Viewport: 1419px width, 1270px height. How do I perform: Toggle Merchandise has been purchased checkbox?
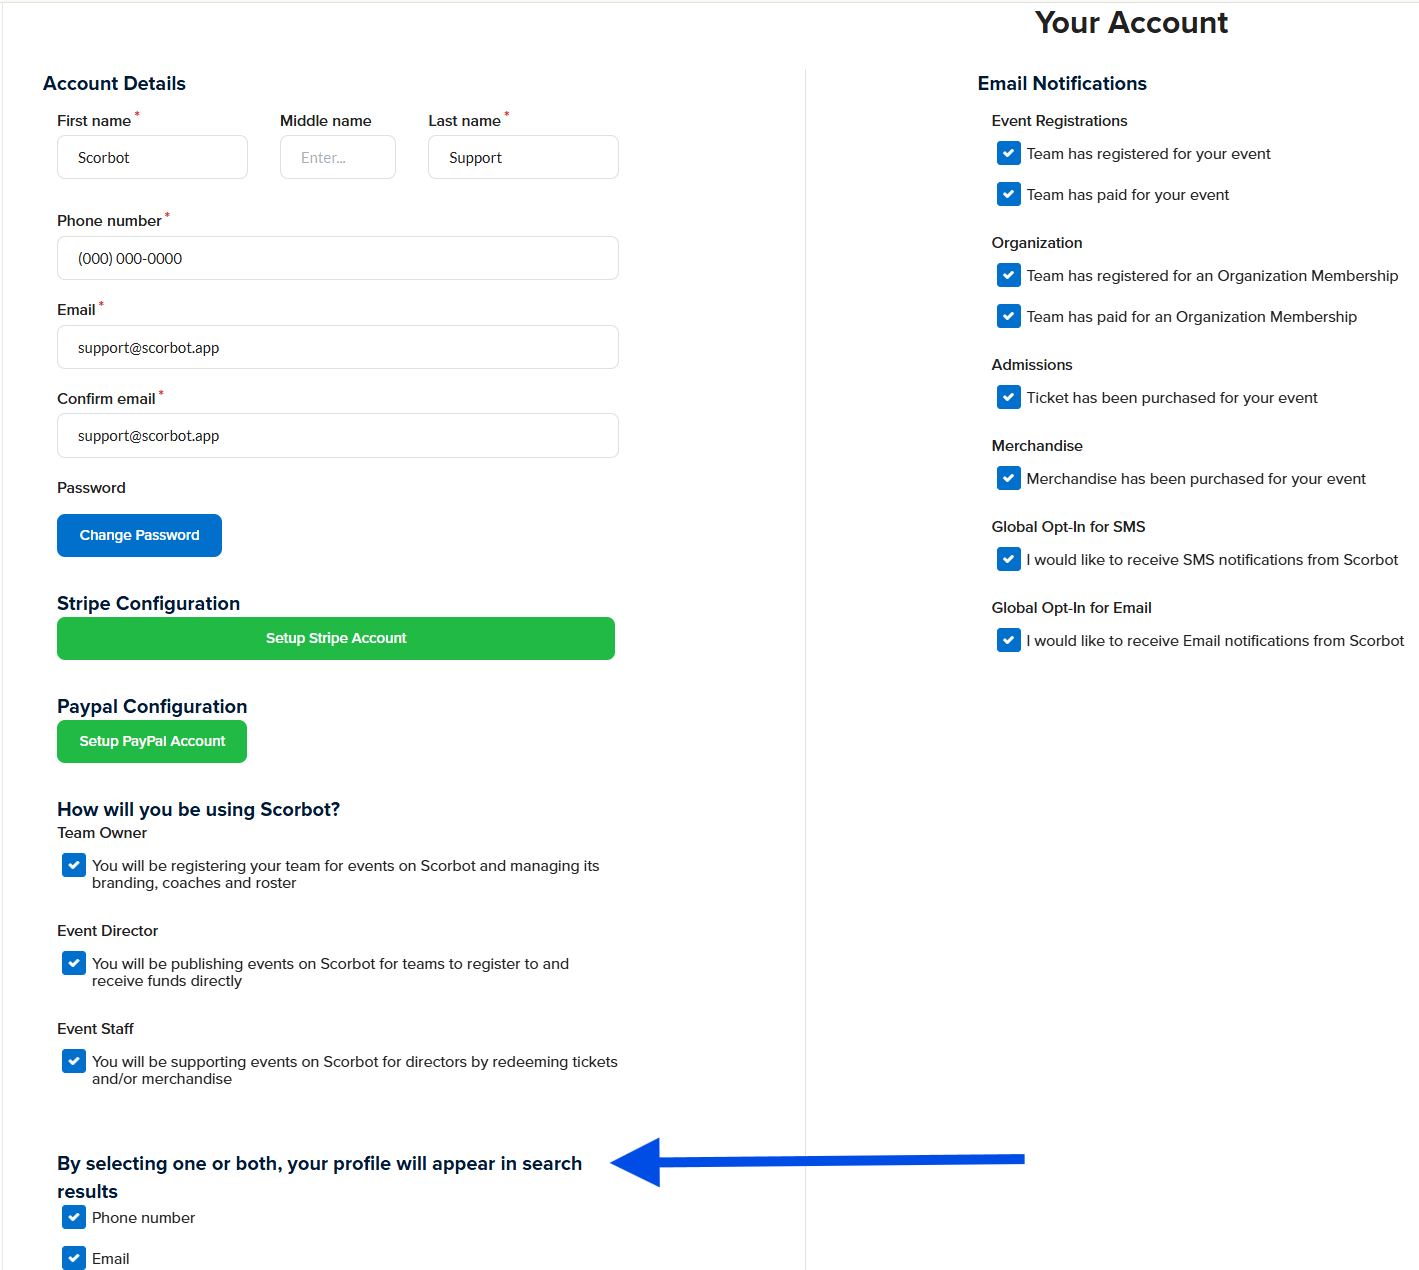(x=1009, y=479)
